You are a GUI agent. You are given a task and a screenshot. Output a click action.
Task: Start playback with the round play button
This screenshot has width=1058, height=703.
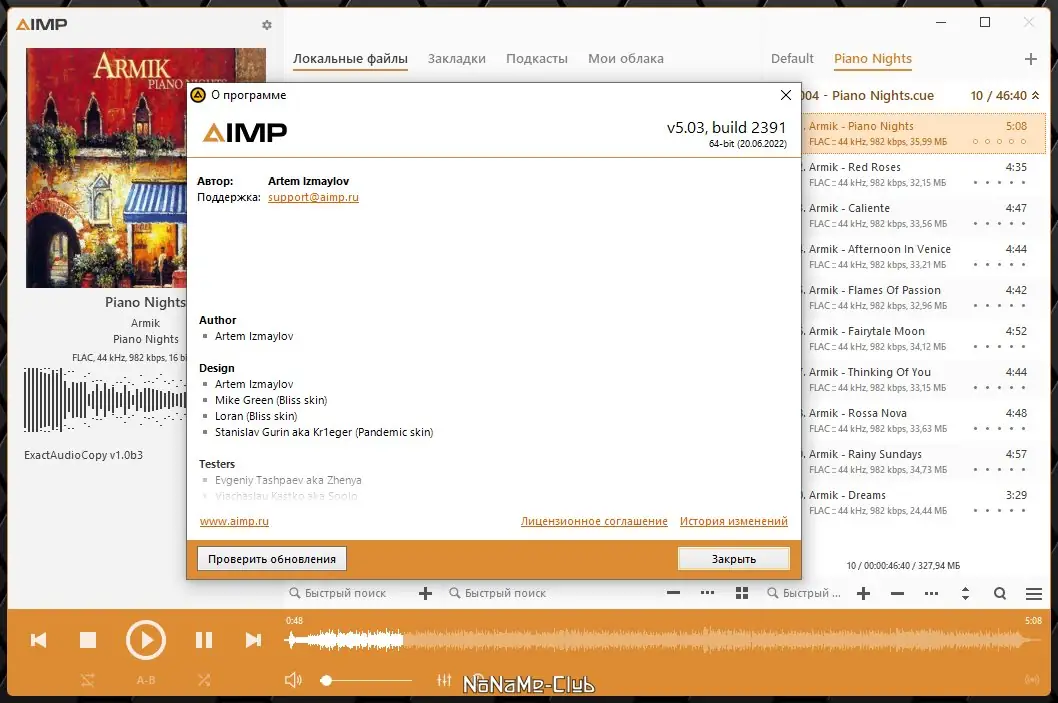(x=146, y=640)
